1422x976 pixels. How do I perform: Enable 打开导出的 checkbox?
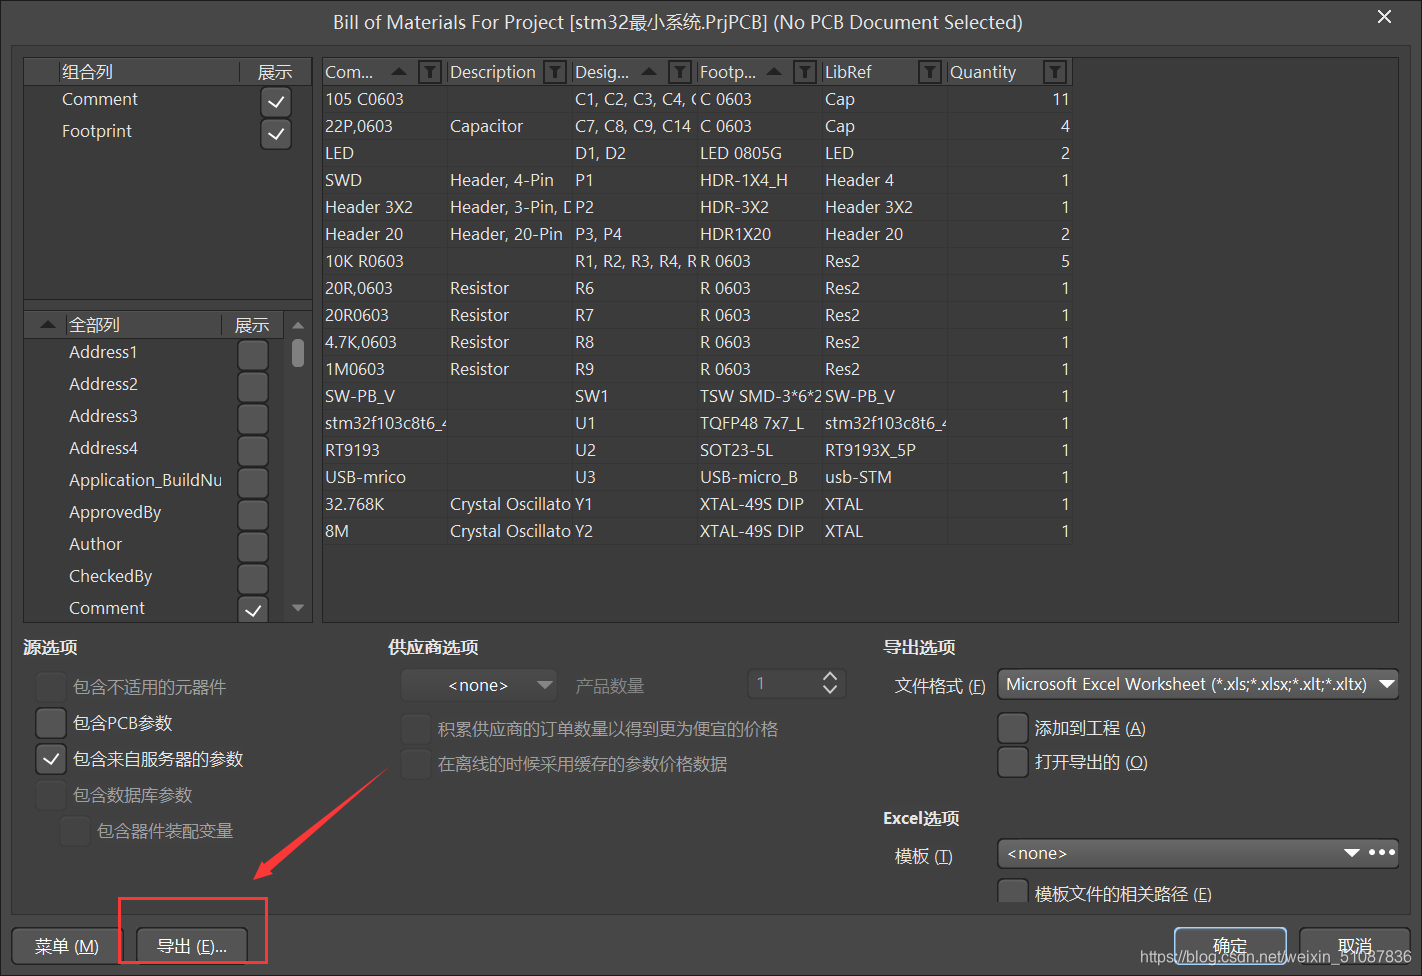pyautogui.click(x=1013, y=762)
